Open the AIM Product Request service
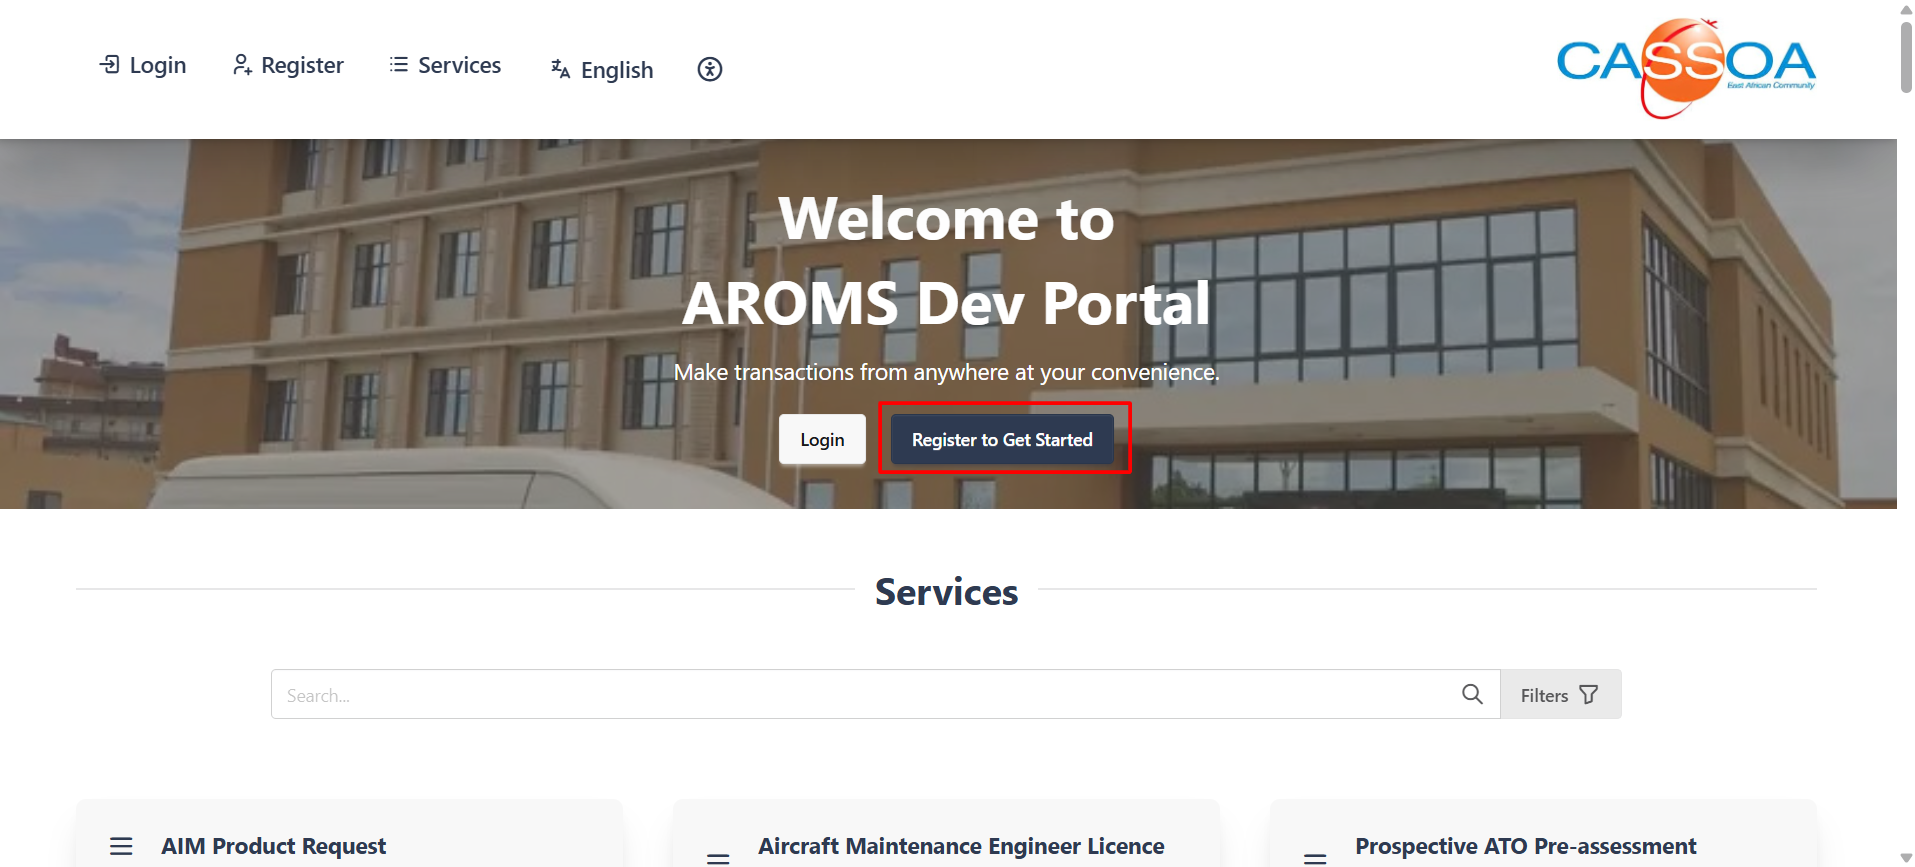The width and height of the screenshot is (1915, 867). click(273, 846)
